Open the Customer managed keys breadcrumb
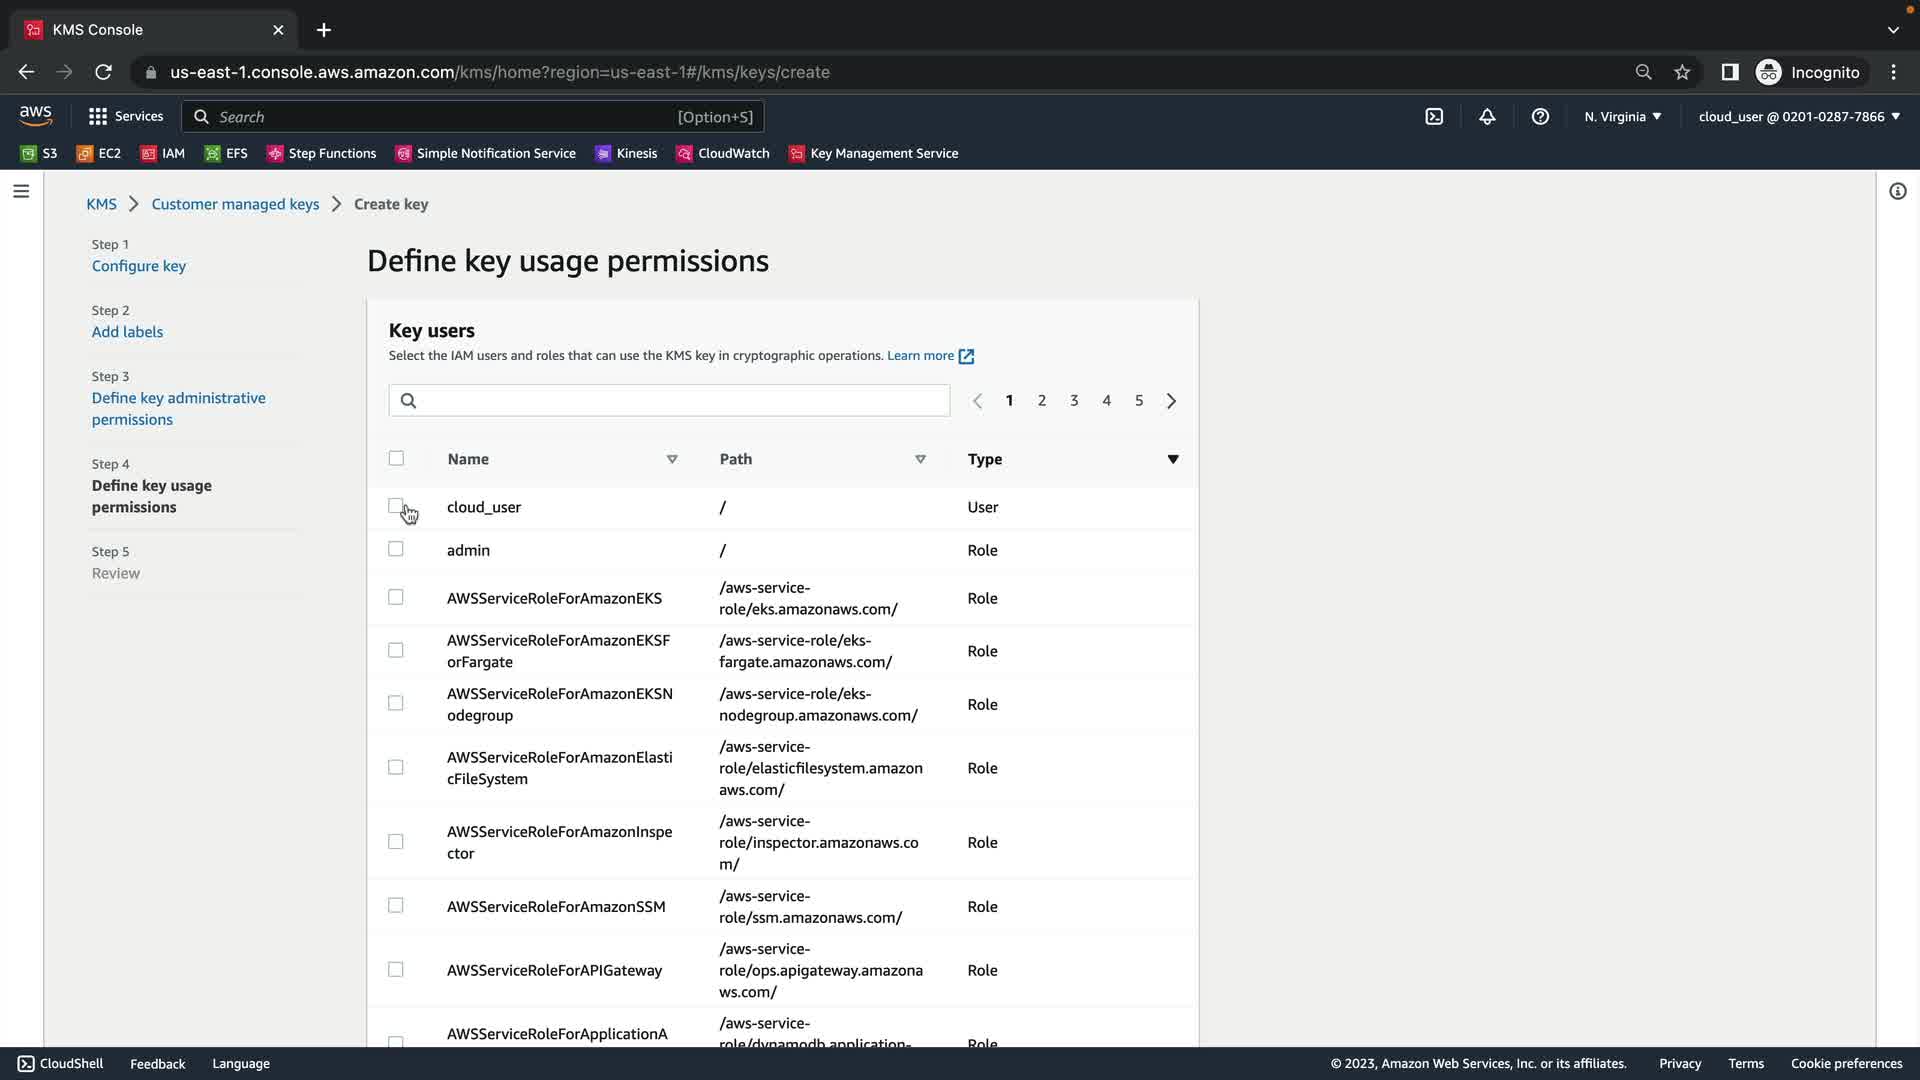1920x1080 pixels. tap(235, 204)
